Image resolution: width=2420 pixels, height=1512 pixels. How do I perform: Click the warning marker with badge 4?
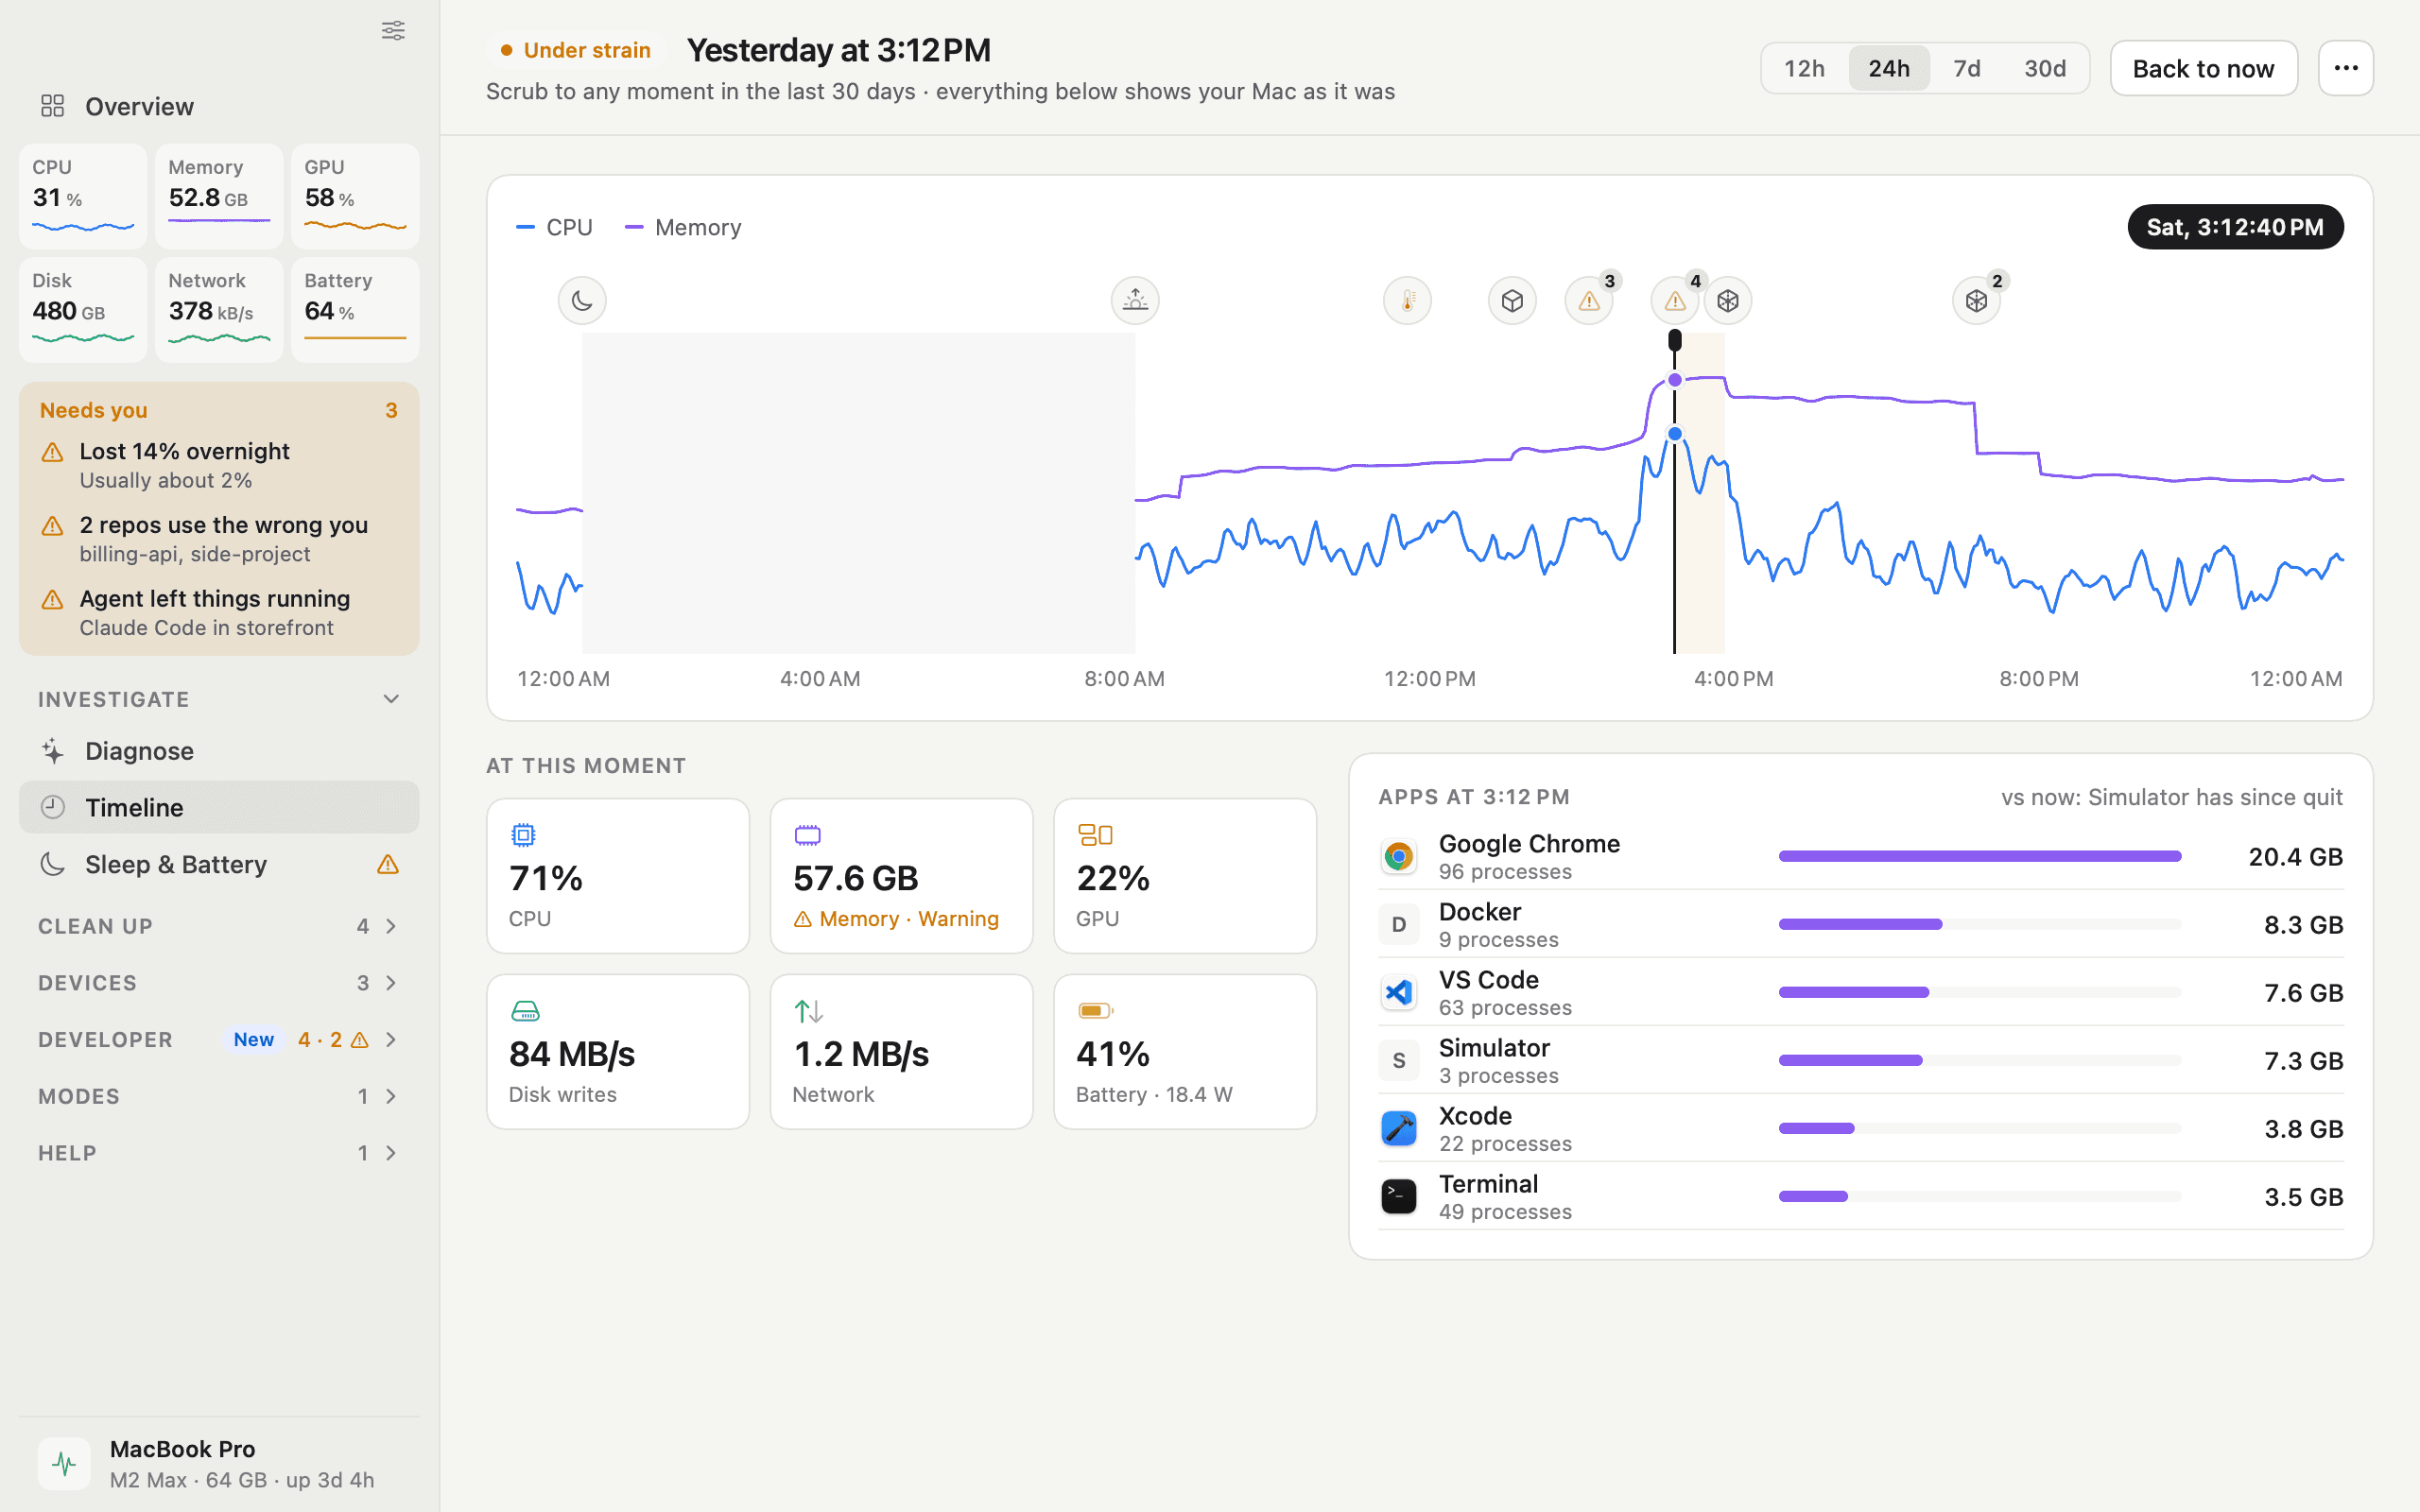tap(1675, 300)
